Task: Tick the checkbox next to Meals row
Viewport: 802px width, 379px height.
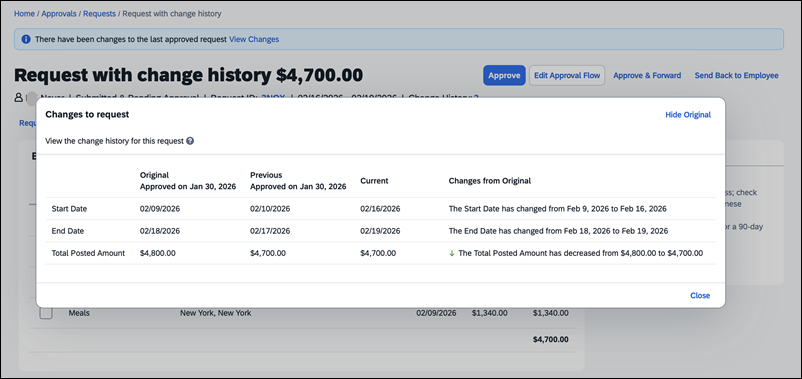Action: (x=46, y=313)
